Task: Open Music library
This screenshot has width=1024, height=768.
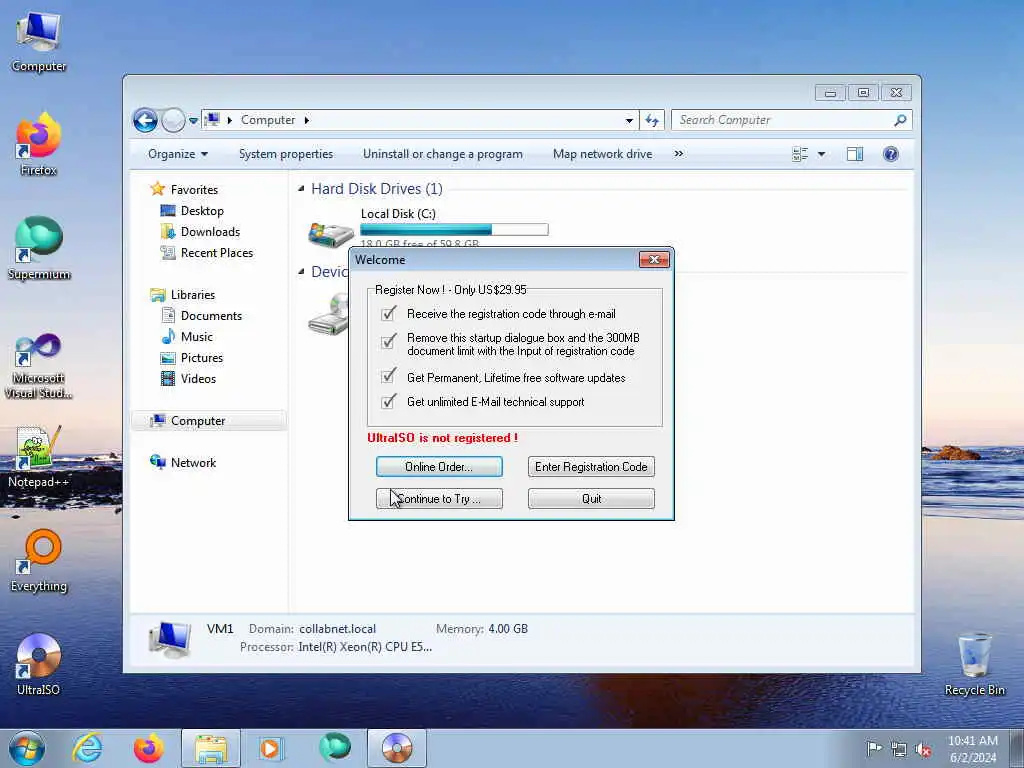Action: [196, 336]
